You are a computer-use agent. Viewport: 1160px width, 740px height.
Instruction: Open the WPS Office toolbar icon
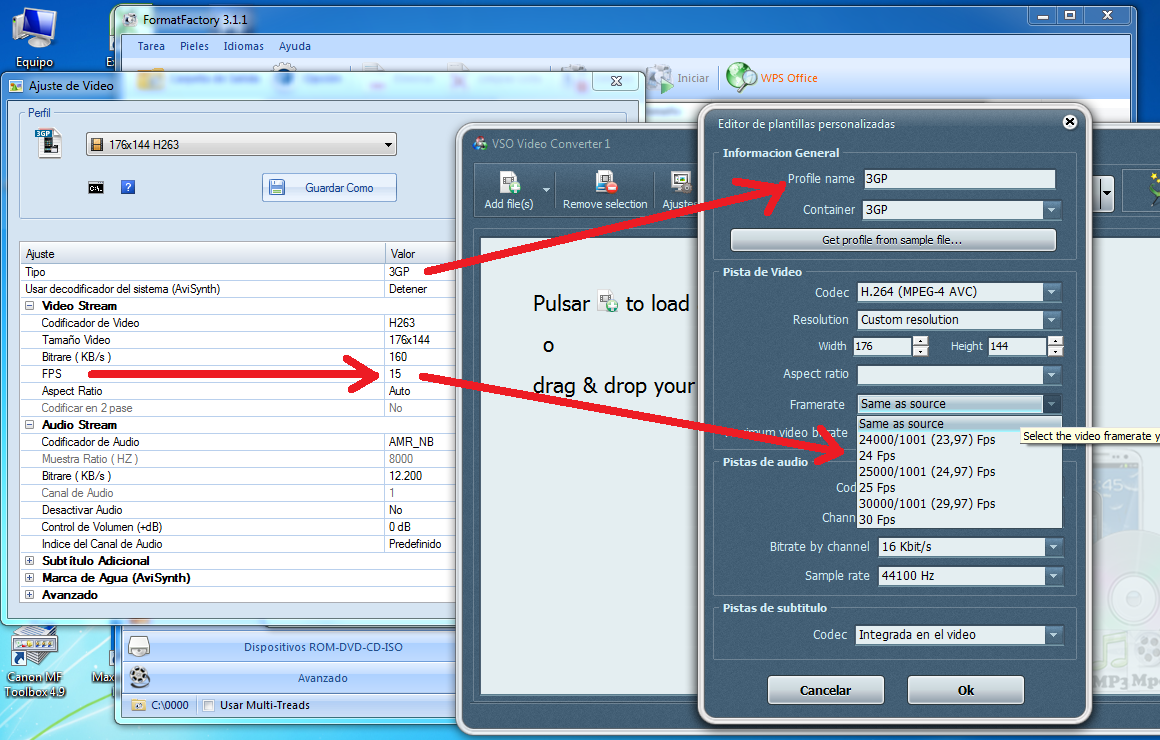(x=741, y=78)
